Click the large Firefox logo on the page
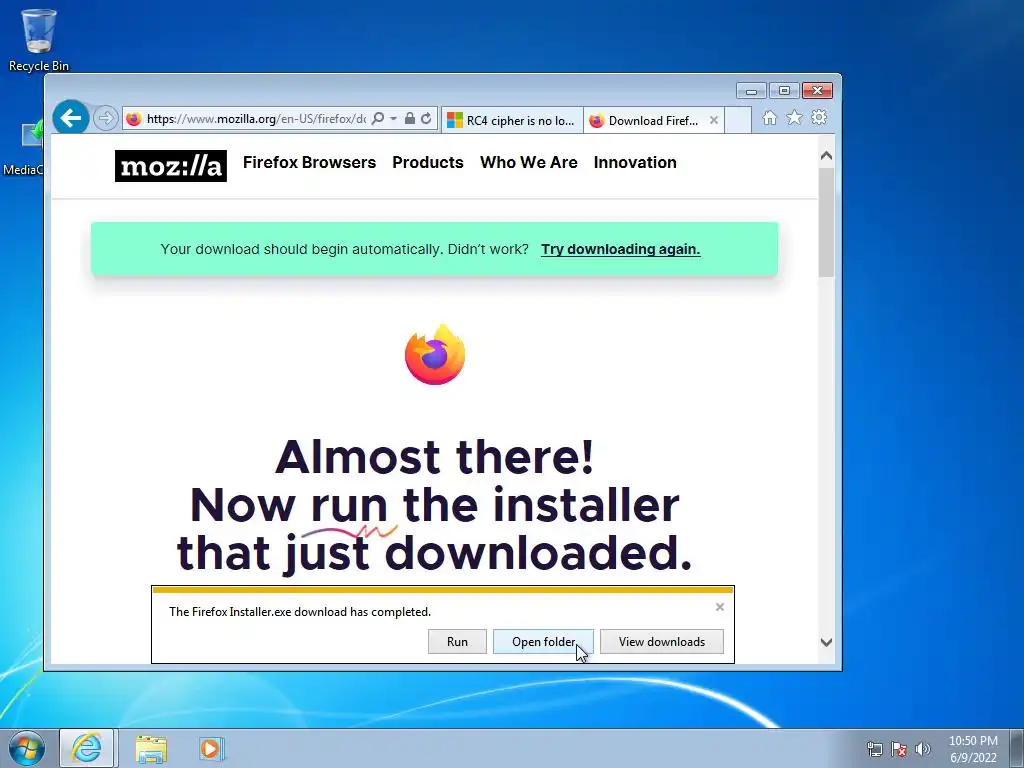This screenshot has height=768, width=1024. pos(435,355)
